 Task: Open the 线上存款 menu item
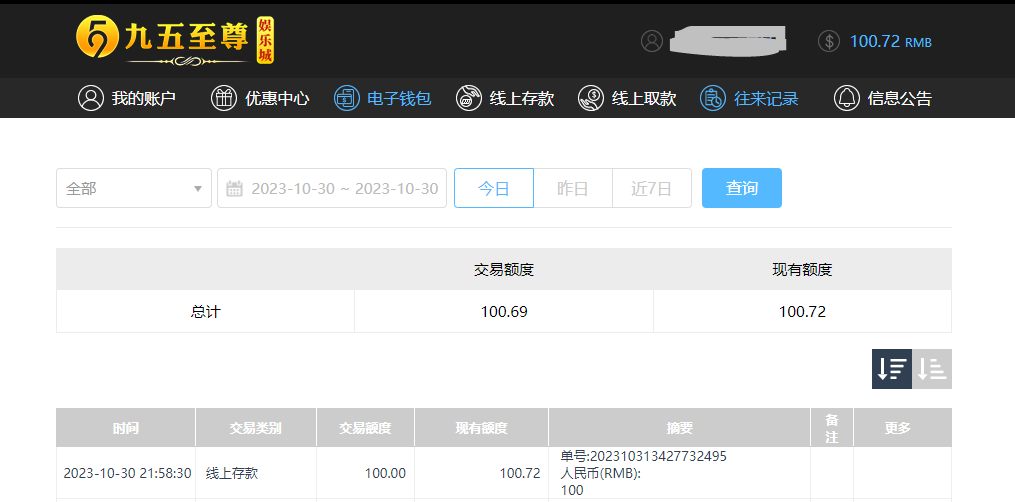point(505,98)
